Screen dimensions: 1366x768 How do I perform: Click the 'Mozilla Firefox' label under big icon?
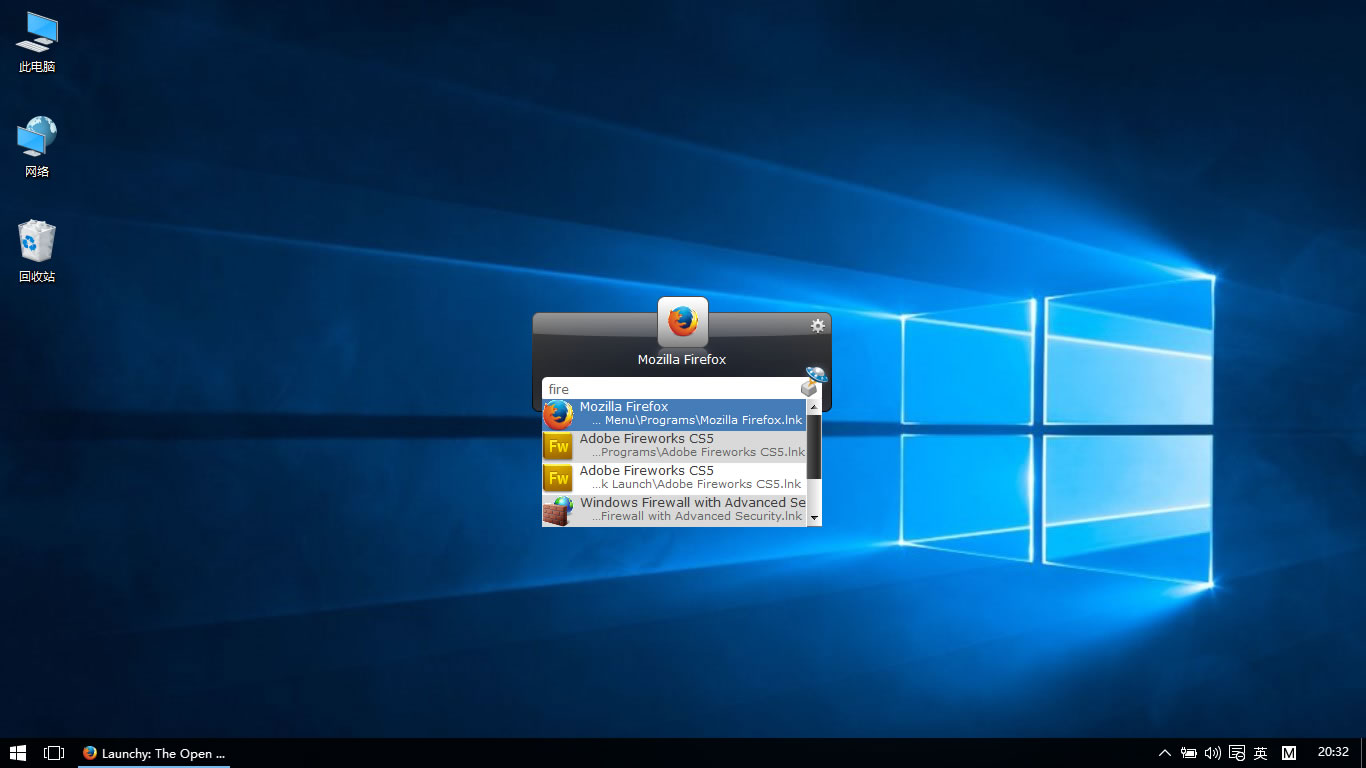coord(682,360)
